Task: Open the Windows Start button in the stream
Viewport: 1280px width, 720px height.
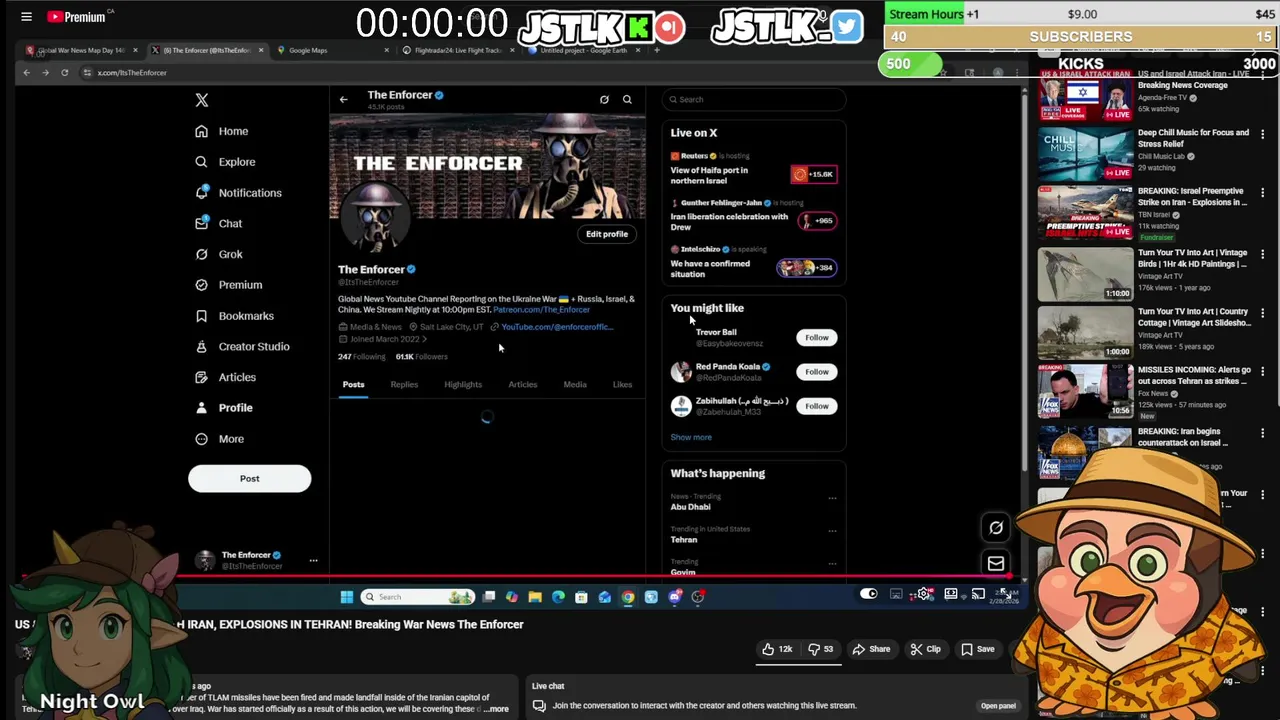Action: [346, 597]
